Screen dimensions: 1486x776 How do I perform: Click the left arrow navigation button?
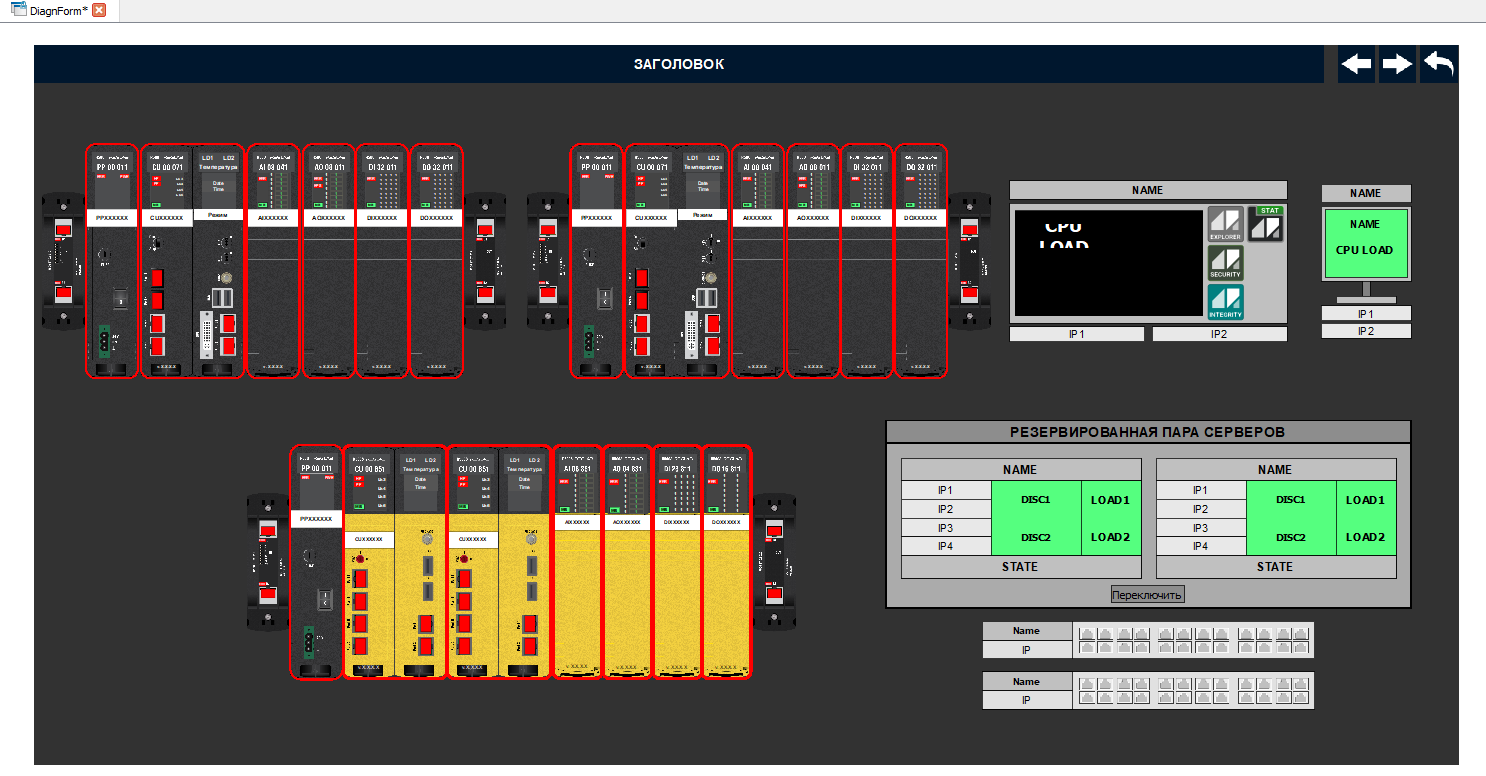point(1356,65)
